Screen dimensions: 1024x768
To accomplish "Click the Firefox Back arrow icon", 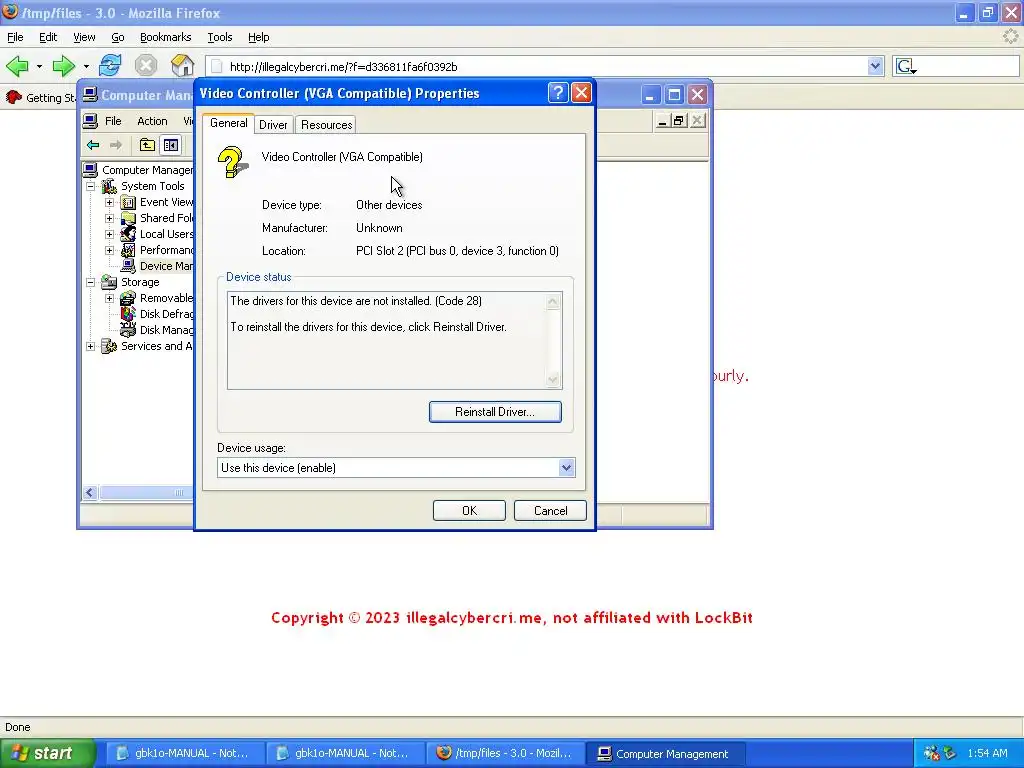I will [17, 66].
